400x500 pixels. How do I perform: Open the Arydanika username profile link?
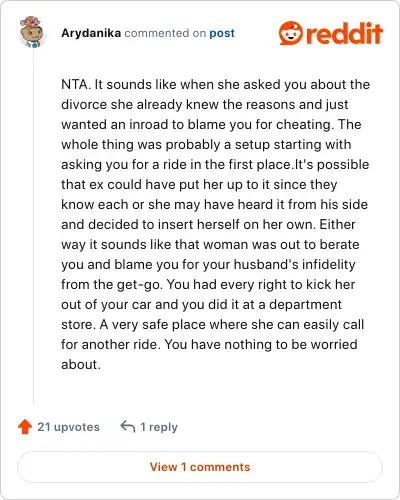point(91,33)
